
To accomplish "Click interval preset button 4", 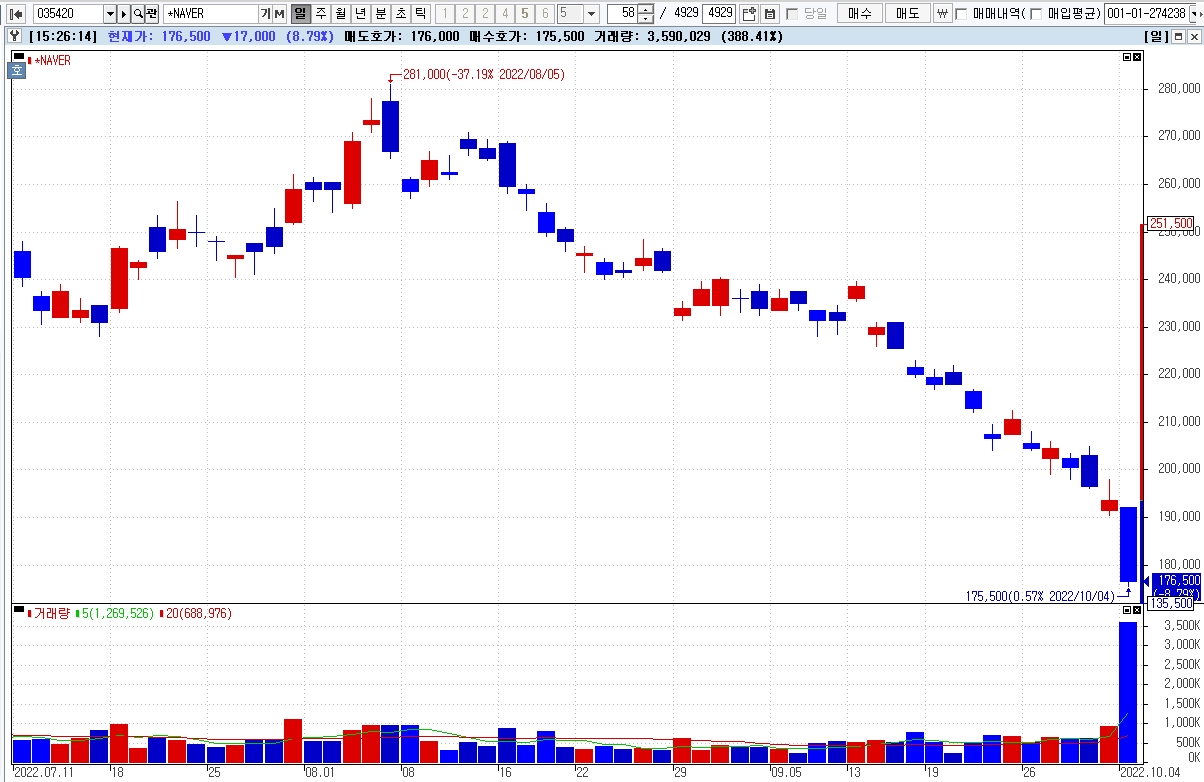I will pos(505,14).
